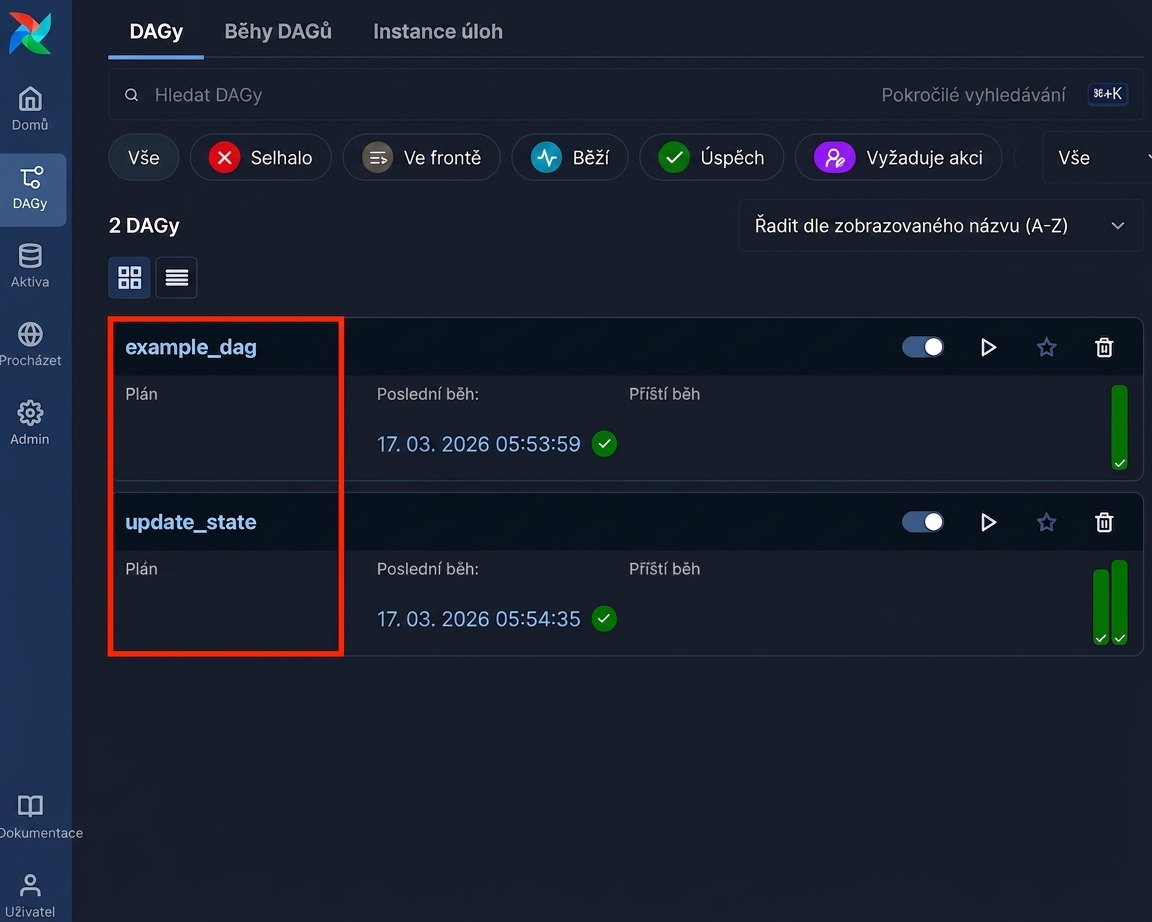Open the Admin gear in sidebar

point(30,422)
